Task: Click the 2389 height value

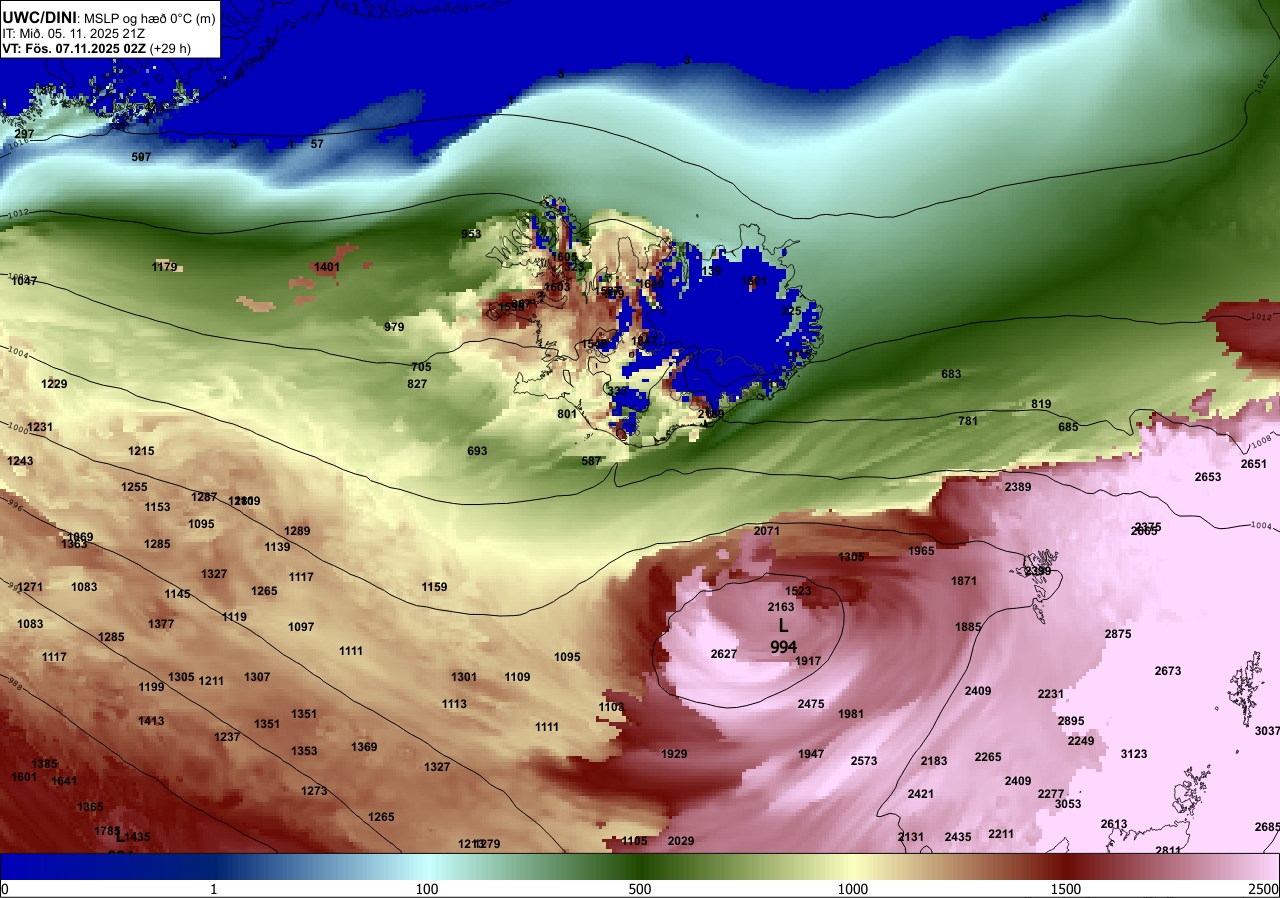Action: (1018, 487)
